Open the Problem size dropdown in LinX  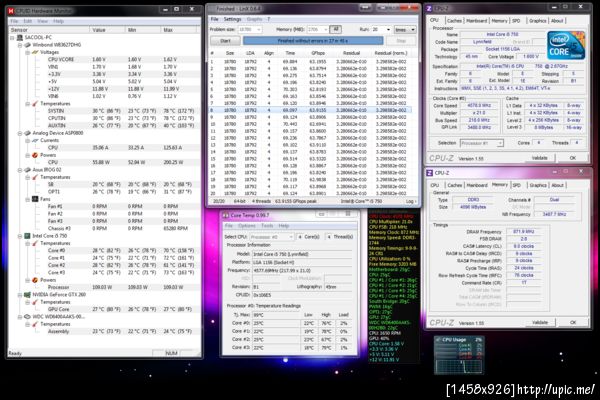(259, 29)
